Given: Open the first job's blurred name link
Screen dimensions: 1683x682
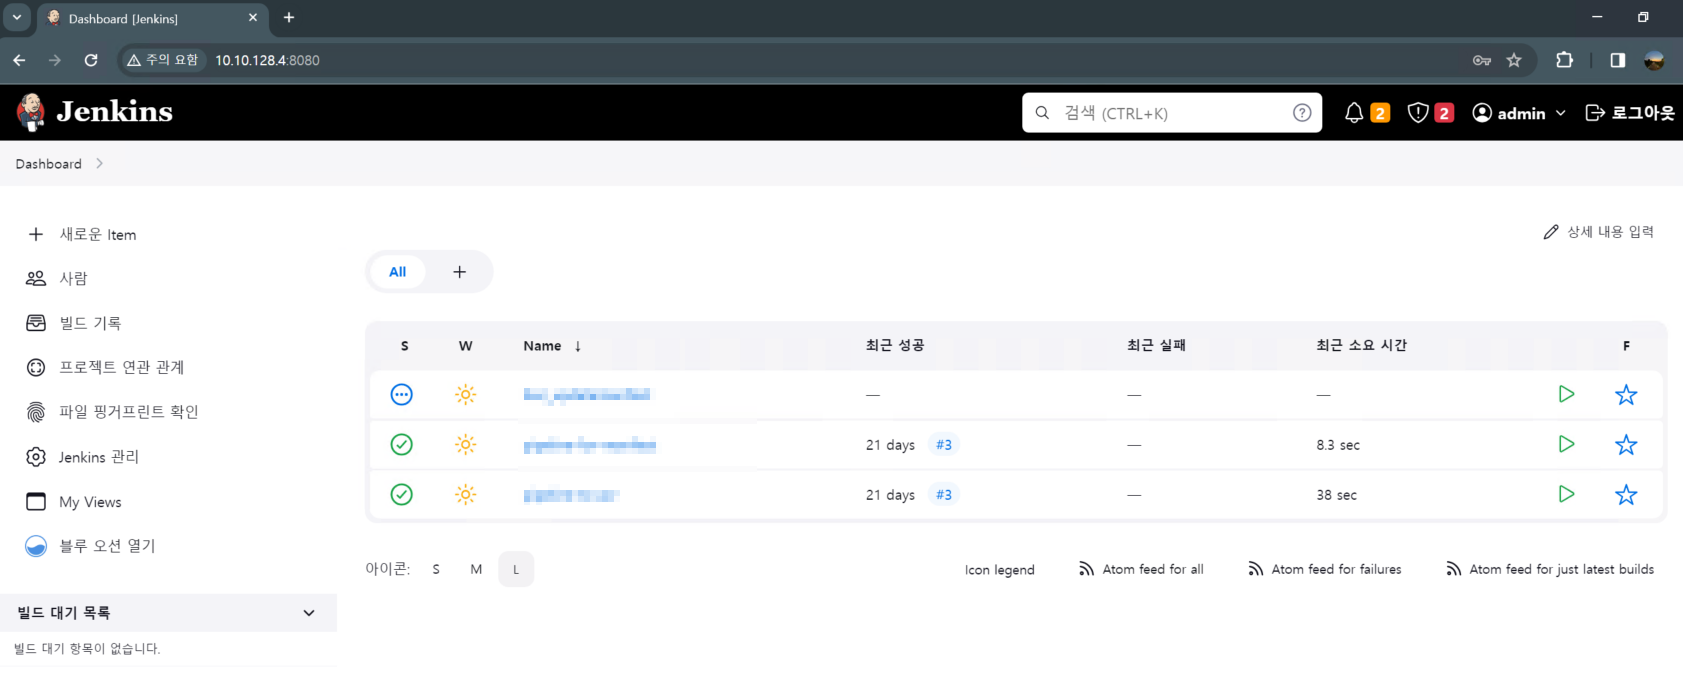Looking at the screenshot, I should [586, 395].
